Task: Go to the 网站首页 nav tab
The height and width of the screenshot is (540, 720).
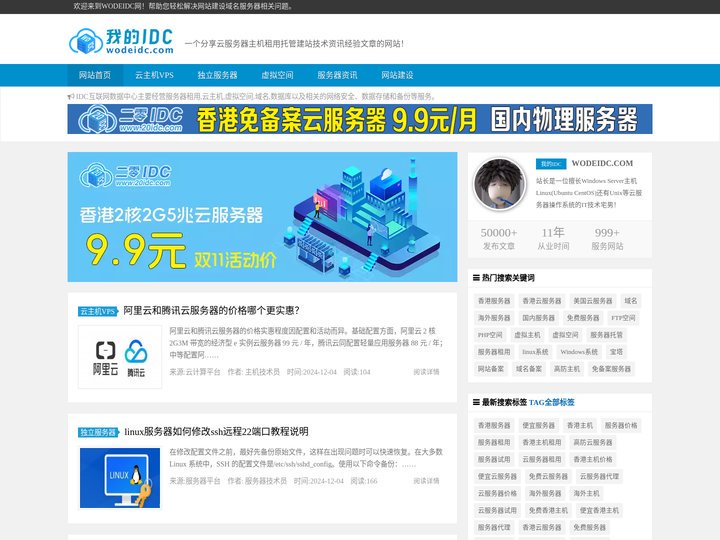Action: [95, 75]
